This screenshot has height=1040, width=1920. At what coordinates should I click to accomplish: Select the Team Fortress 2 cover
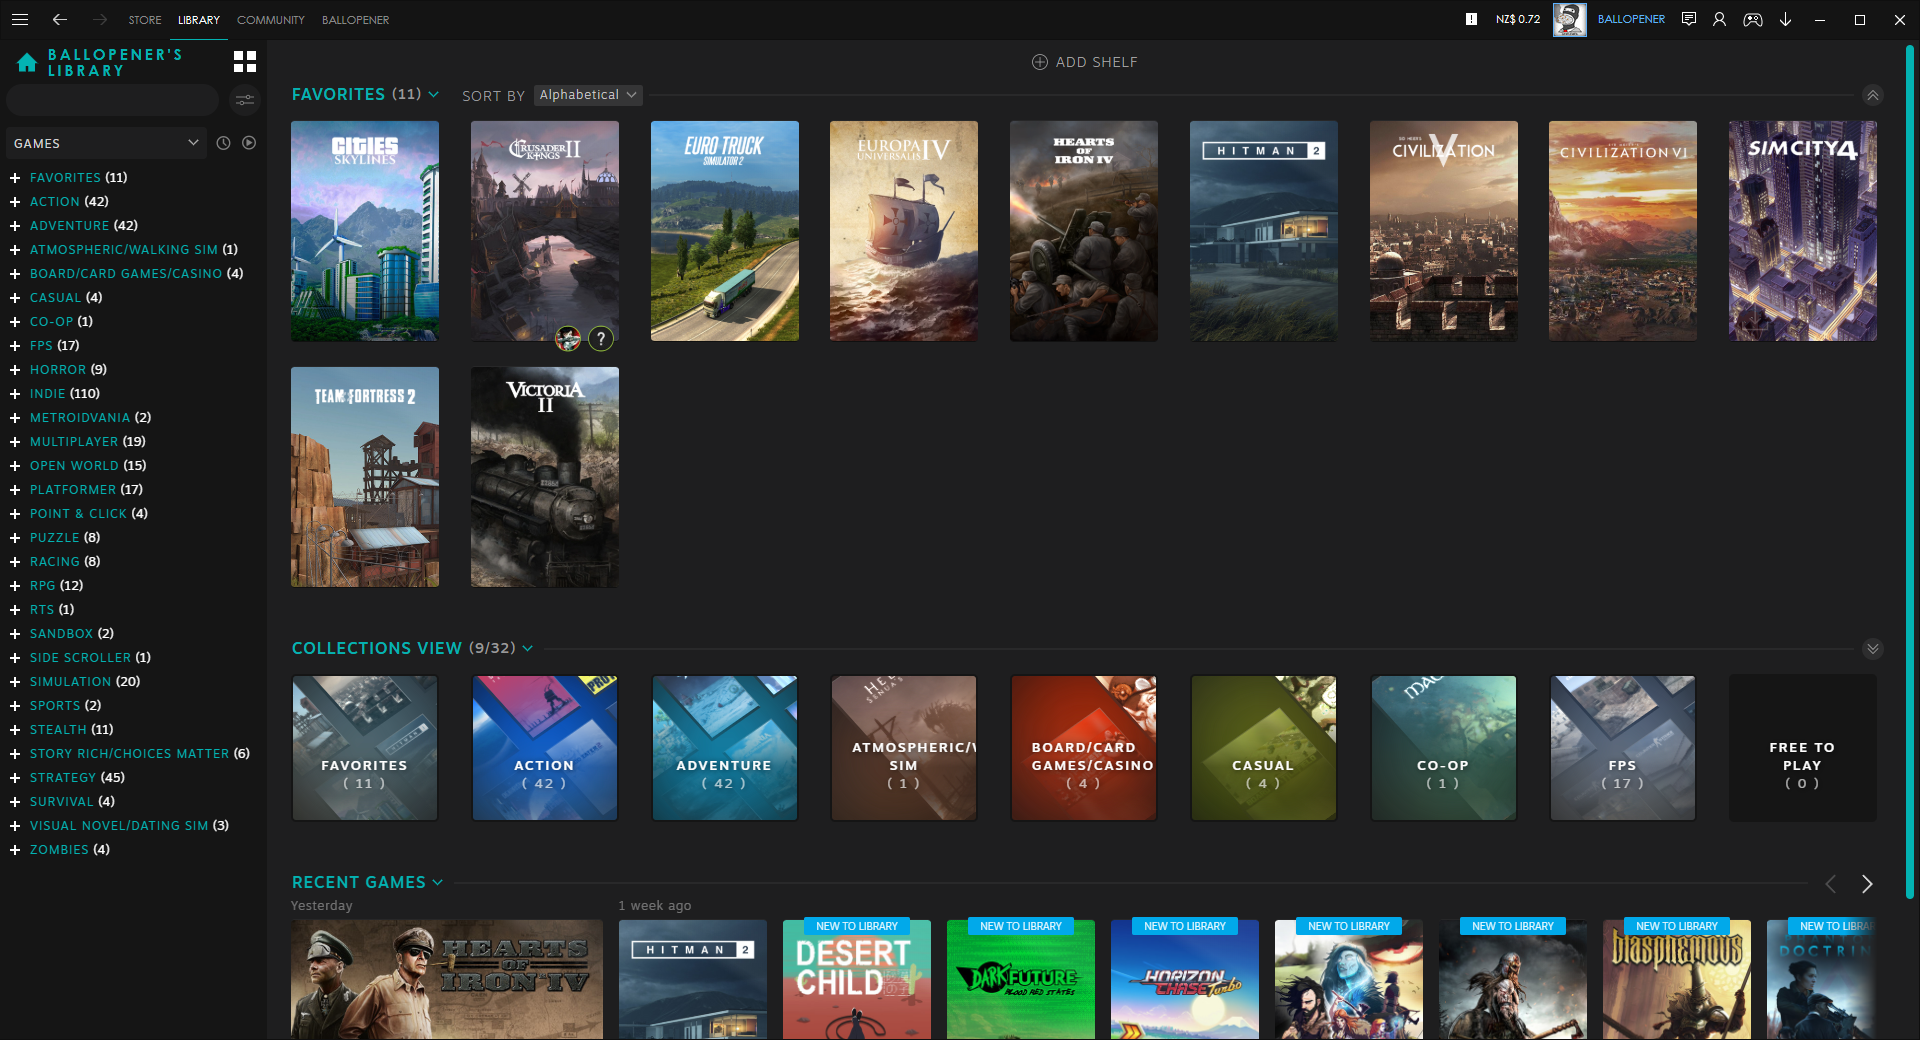(x=365, y=477)
